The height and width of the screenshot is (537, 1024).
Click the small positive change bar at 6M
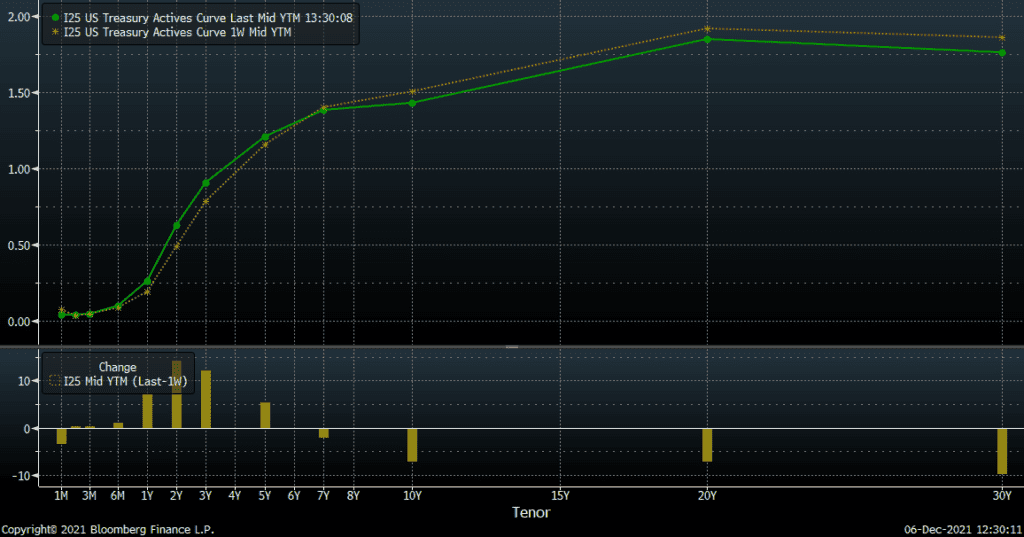click(118, 426)
